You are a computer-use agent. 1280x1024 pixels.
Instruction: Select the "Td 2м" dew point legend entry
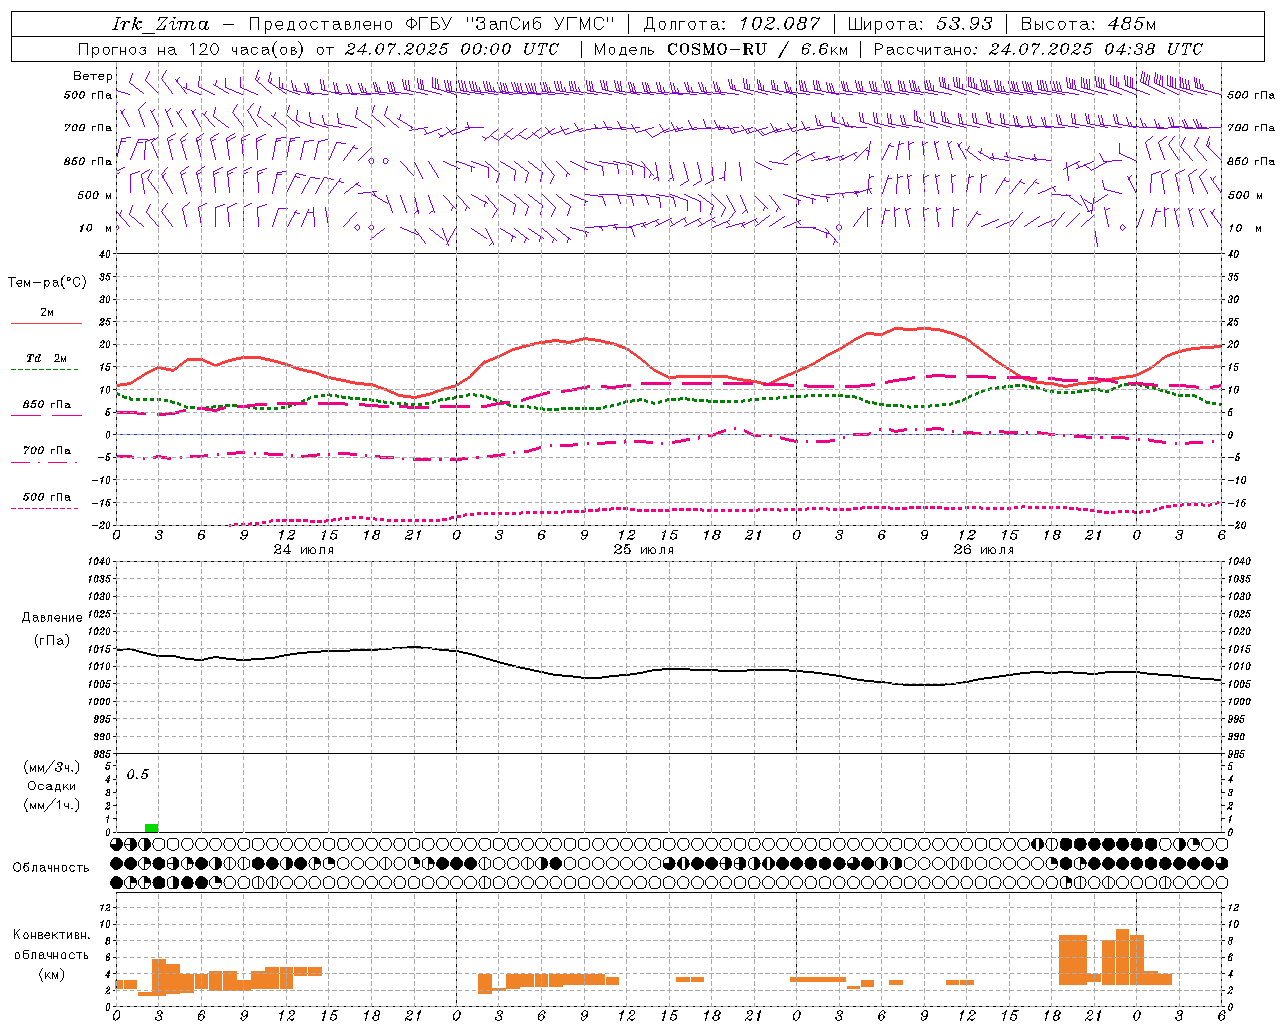pos(46,358)
